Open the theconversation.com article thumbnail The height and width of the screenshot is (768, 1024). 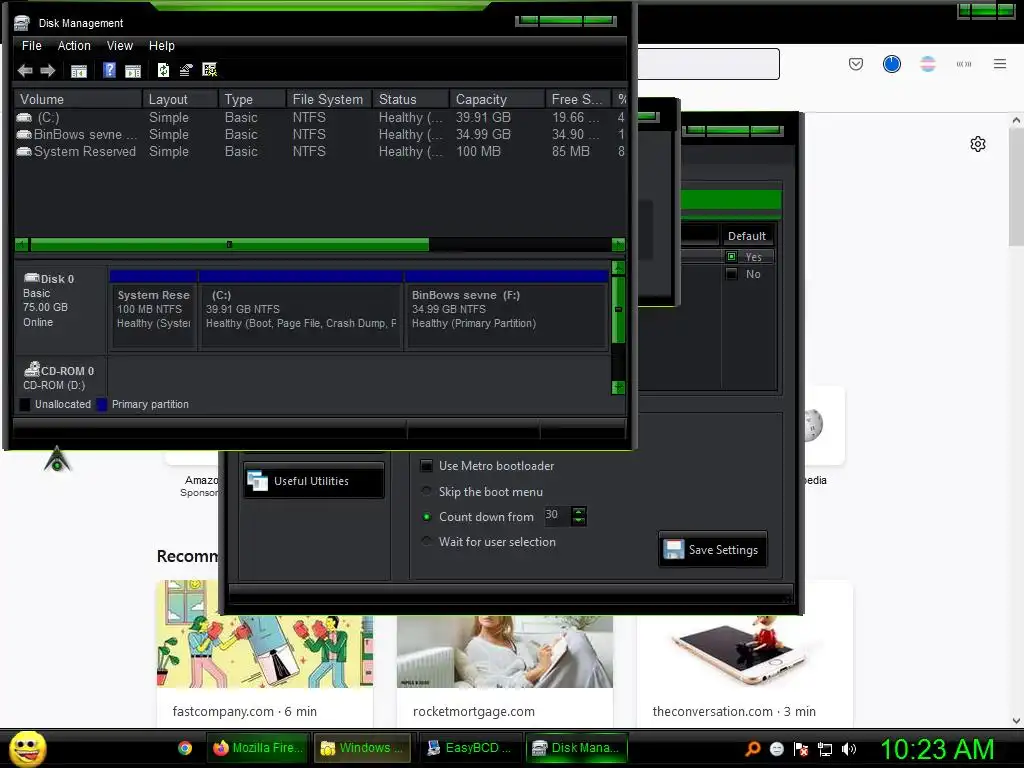click(x=744, y=652)
